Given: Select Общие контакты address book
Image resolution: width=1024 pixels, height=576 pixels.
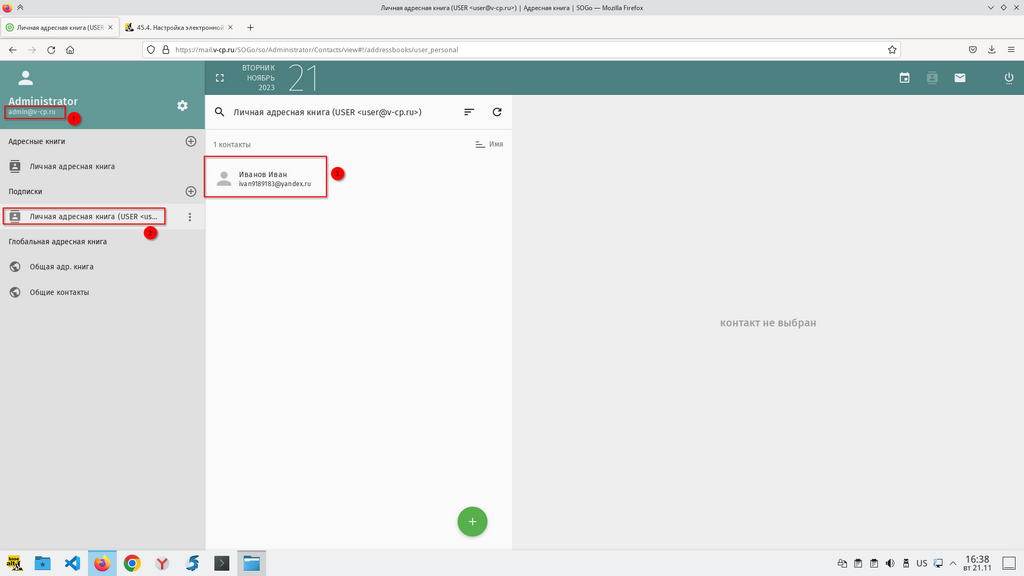Looking at the screenshot, I should pos(59,293).
